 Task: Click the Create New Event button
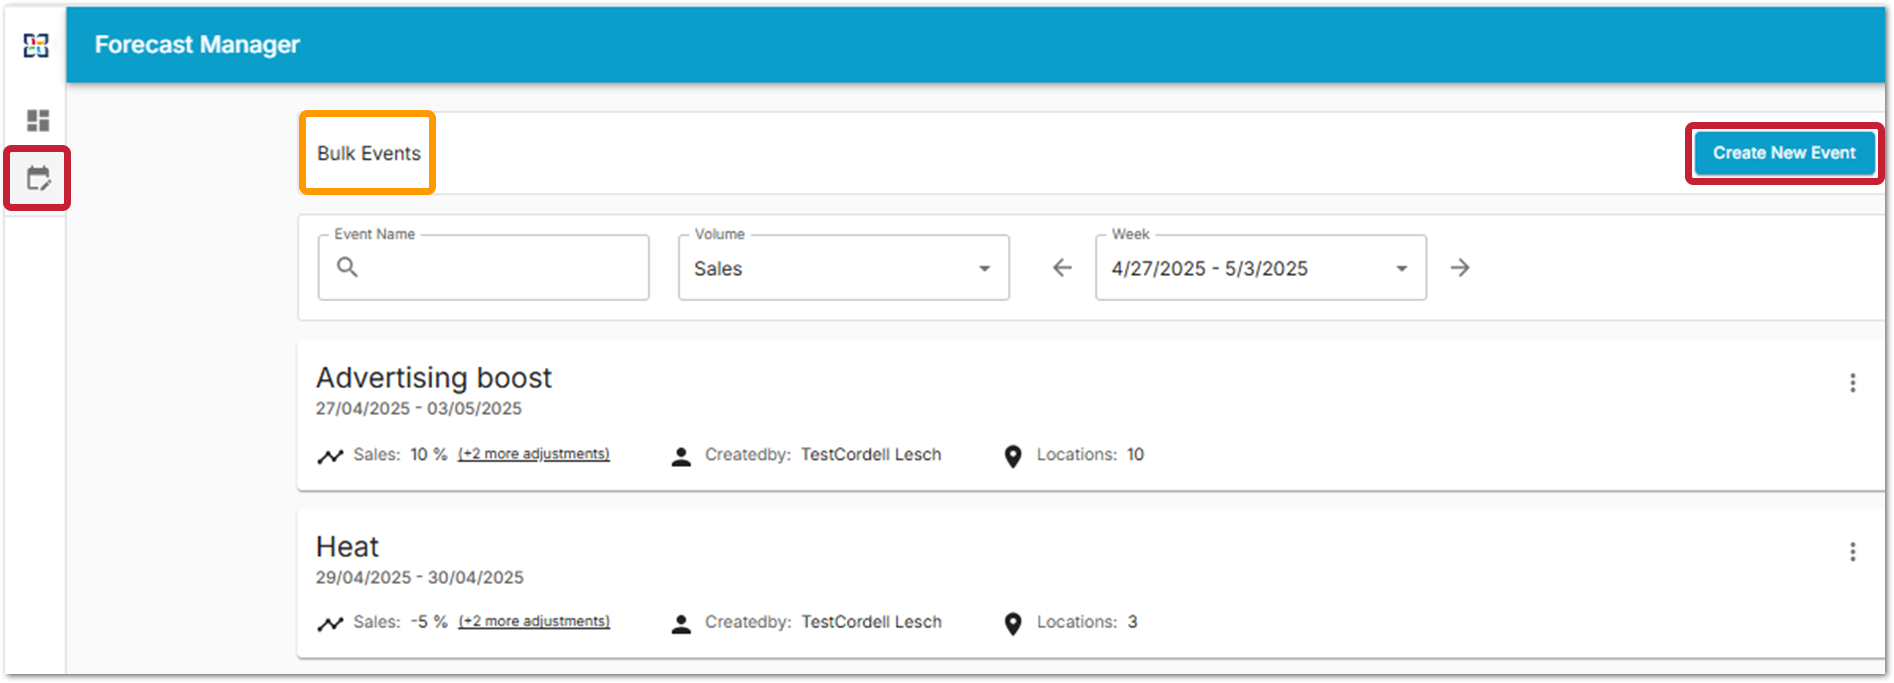[x=1784, y=153]
